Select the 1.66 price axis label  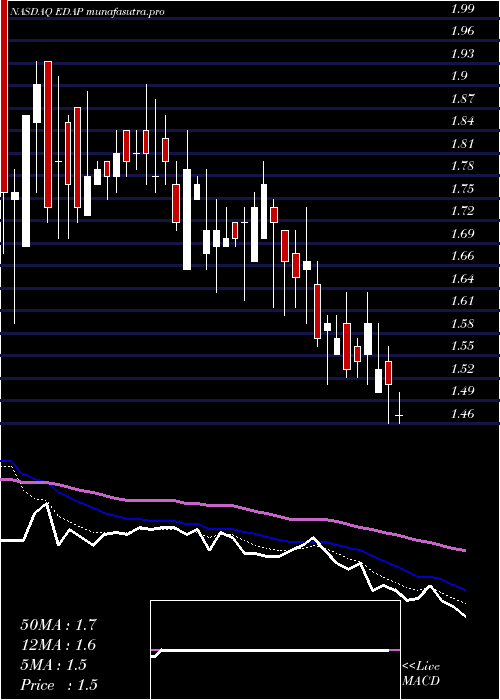pyautogui.click(x=462, y=256)
